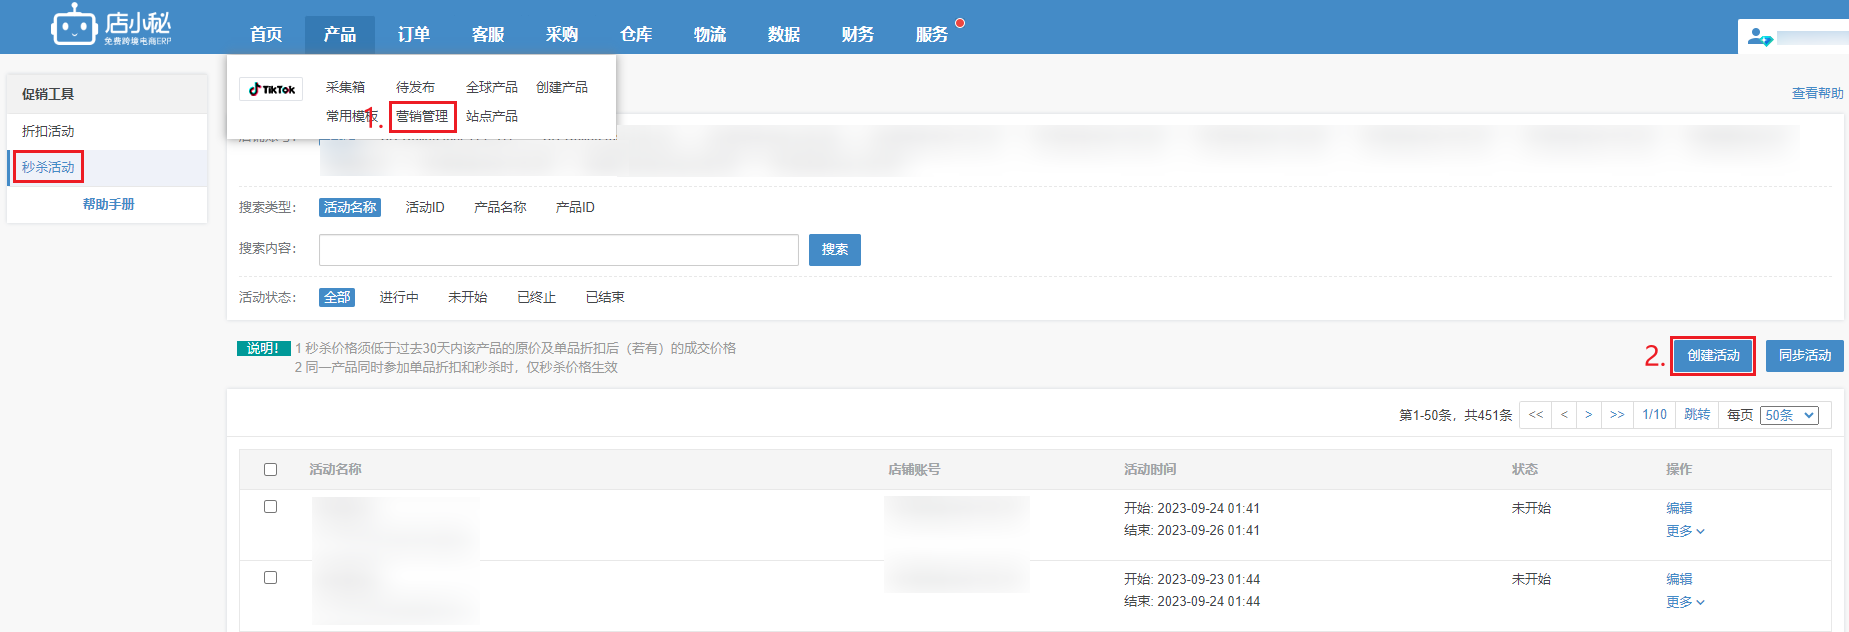
Task: Open the 订单 menu in top navigation
Action: pos(413,35)
